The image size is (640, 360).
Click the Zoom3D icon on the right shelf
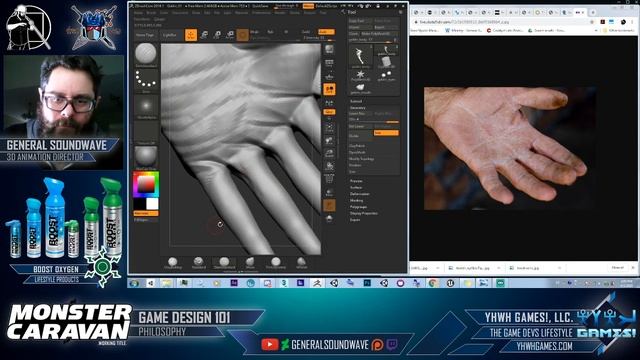pyautogui.click(x=329, y=153)
